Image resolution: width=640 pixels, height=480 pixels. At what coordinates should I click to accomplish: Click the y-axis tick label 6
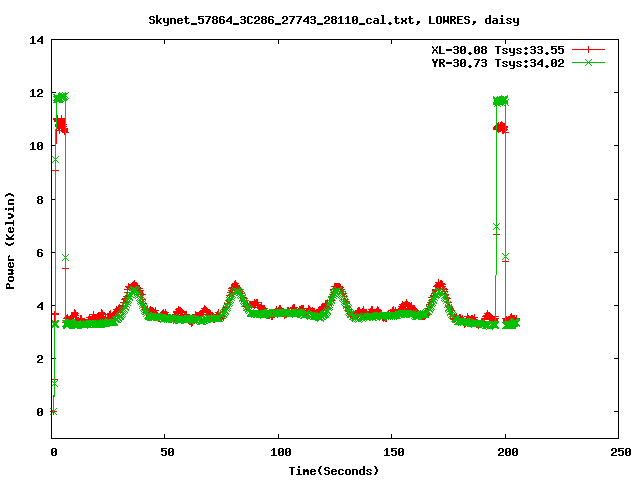point(40,253)
